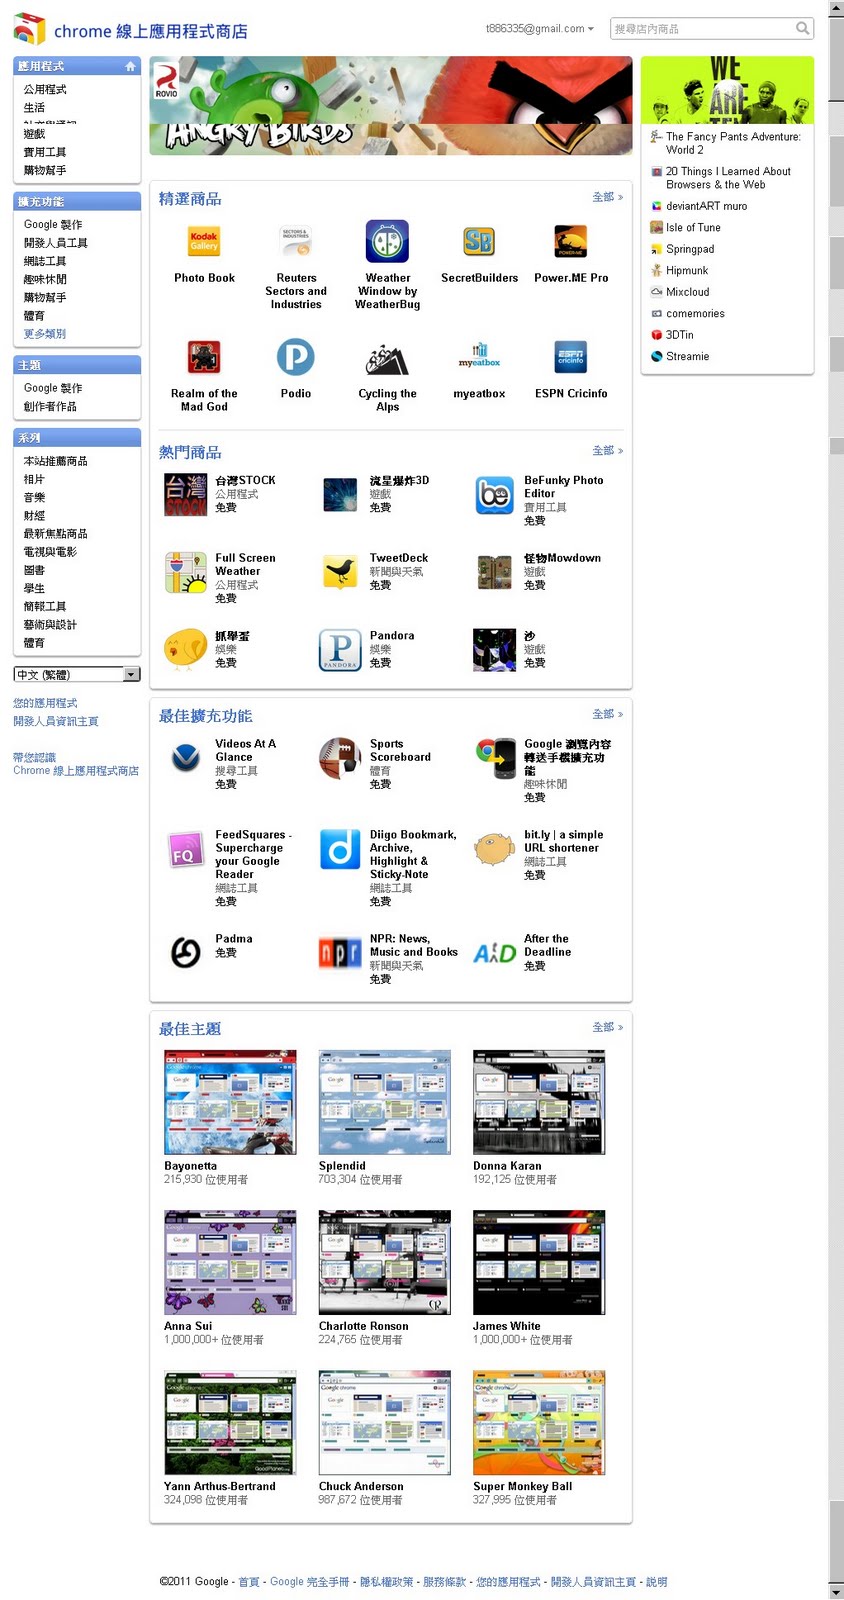Click the search magnifier icon
Viewport: 844px width, 1600px height.
point(802,28)
